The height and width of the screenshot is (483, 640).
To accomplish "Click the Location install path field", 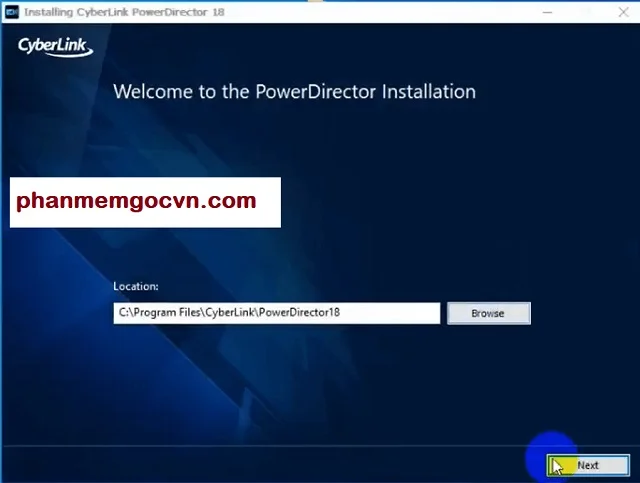I will click(x=277, y=313).
